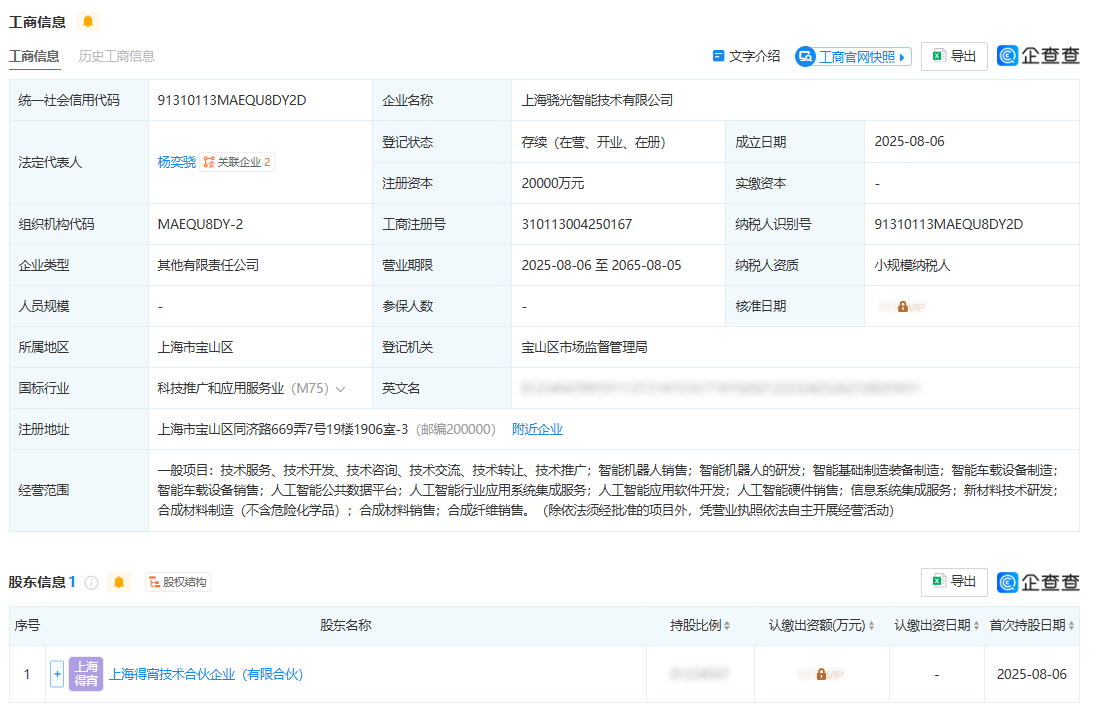The width and height of the screenshot is (1093, 711).
Task: Sort by 认缴出资日期 column arrows
Action: 977,625
